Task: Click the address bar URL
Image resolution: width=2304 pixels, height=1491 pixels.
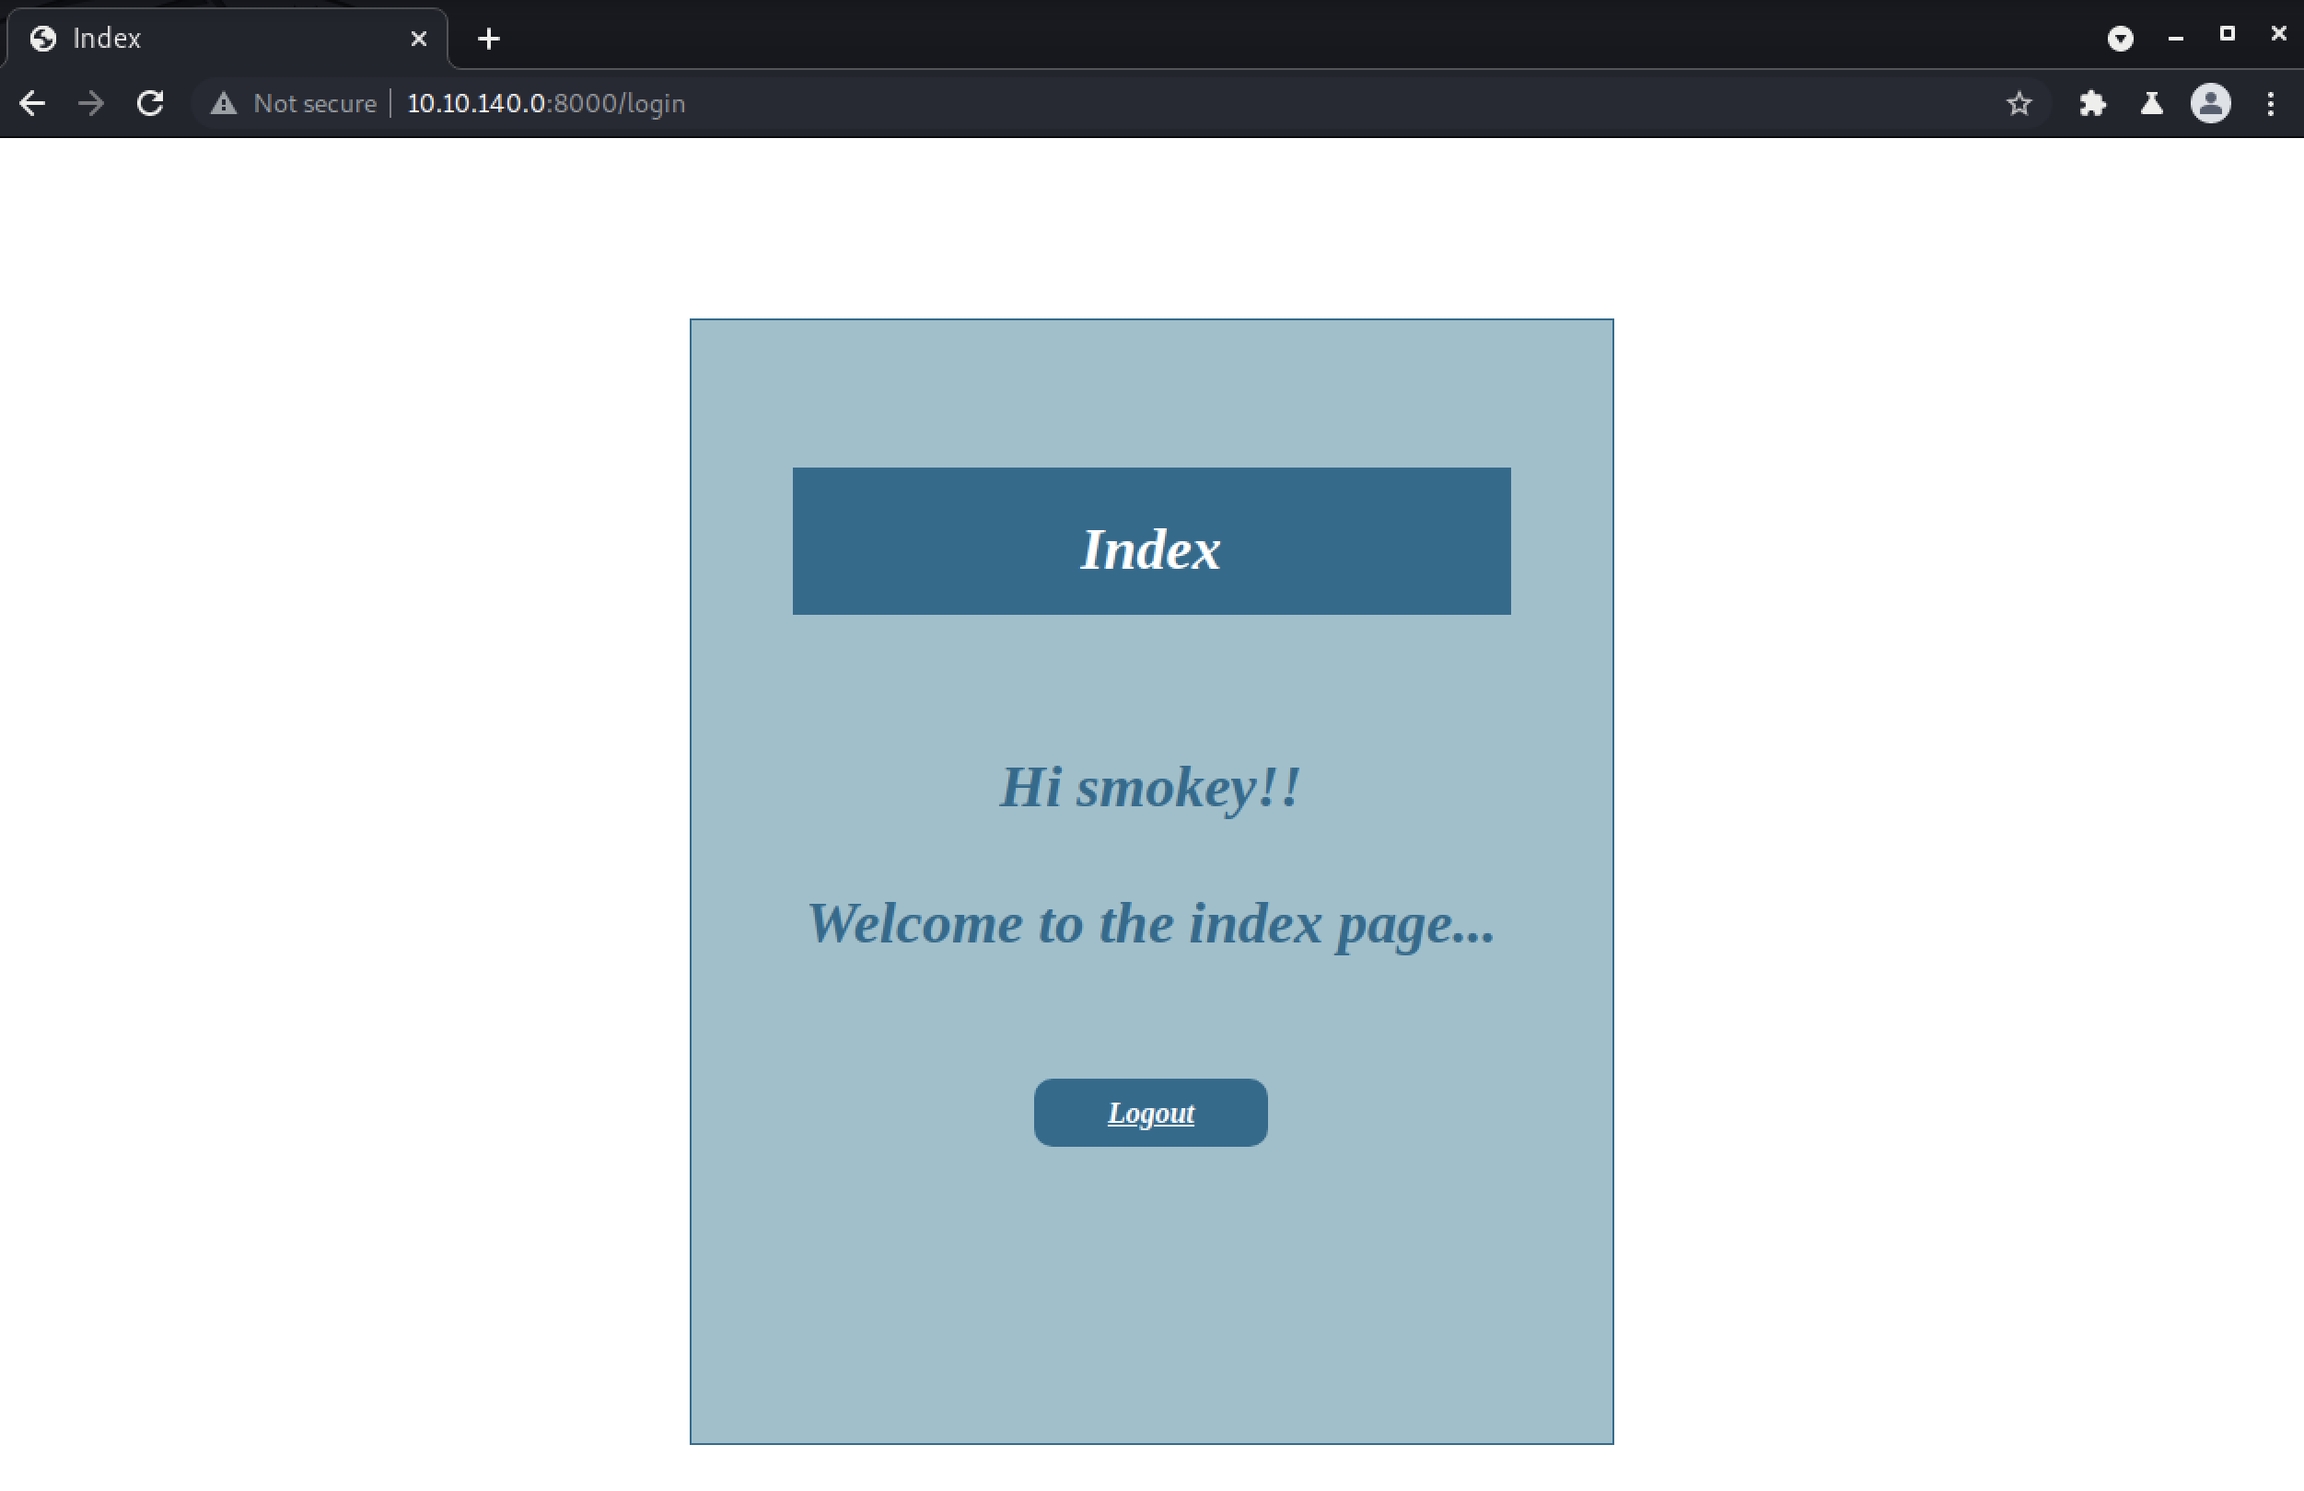Action: coord(546,103)
